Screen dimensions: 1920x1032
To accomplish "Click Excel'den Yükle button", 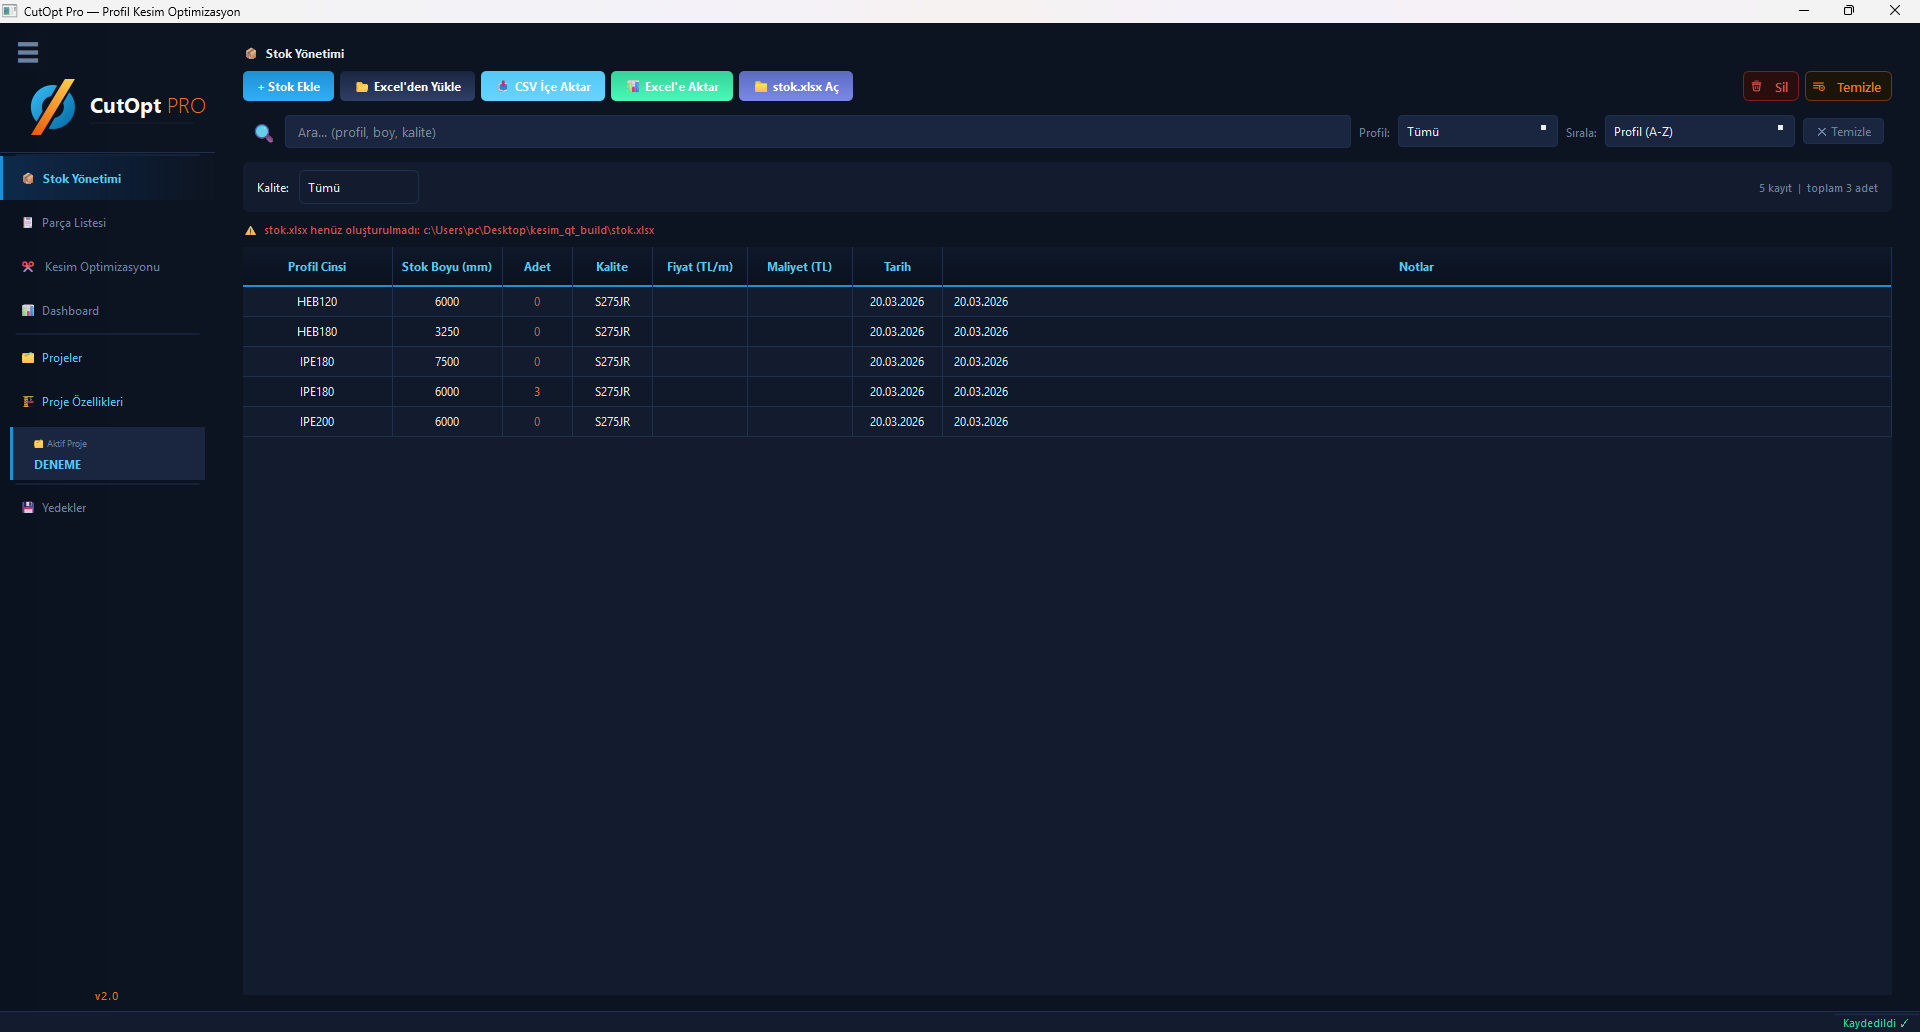I will 407,87.
